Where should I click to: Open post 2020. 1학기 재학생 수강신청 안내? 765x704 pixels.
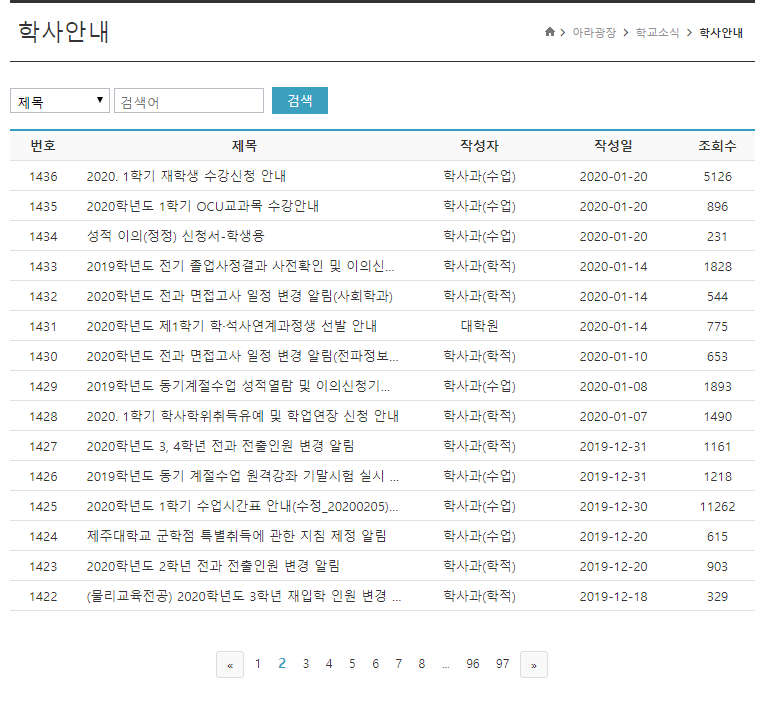pyautogui.click(x=186, y=176)
